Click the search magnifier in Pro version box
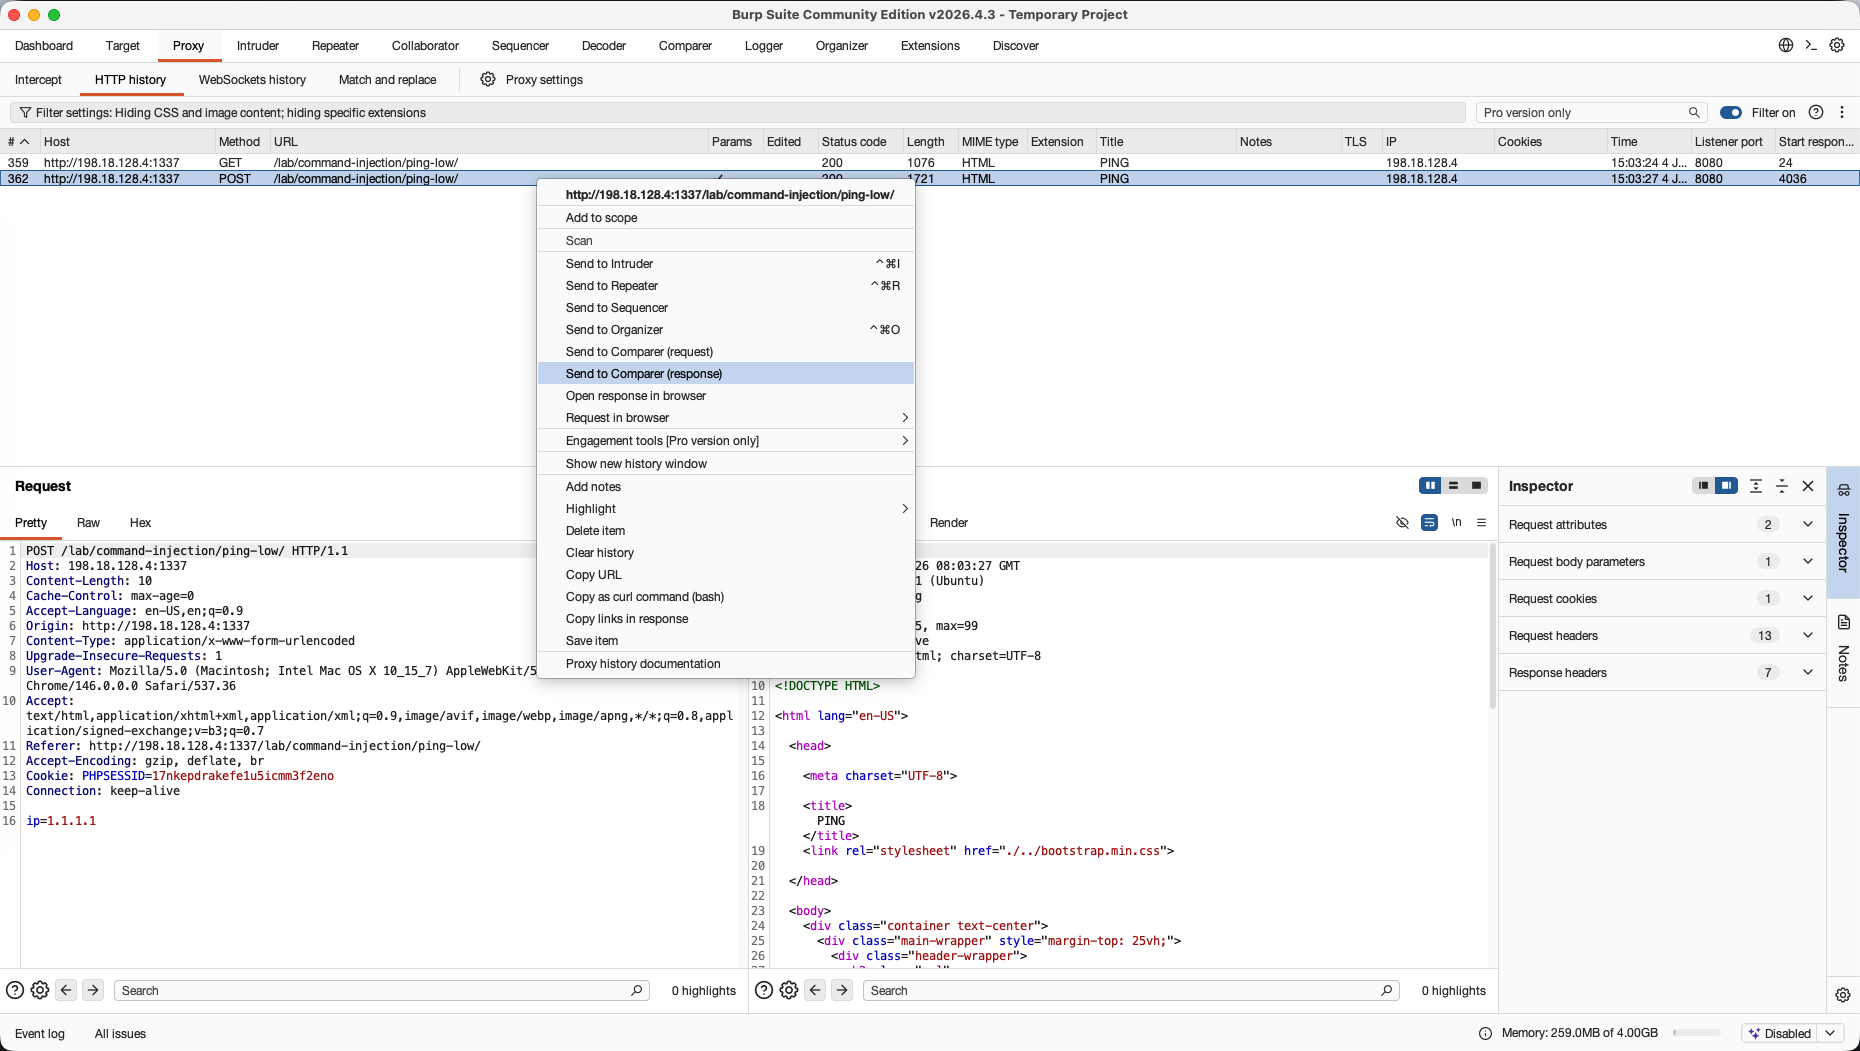The height and width of the screenshot is (1051, 1860). tap(1694, 113)
